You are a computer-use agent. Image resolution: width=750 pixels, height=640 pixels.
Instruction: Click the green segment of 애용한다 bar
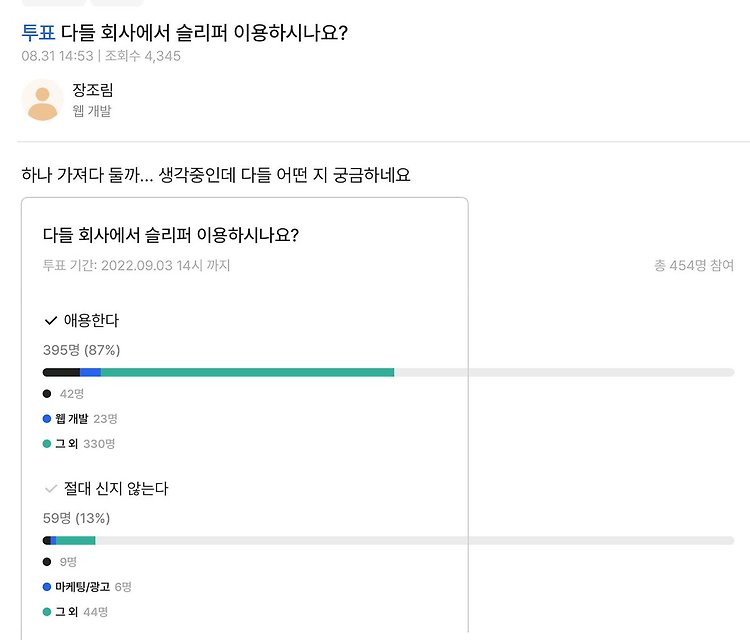tap(247, 372)
